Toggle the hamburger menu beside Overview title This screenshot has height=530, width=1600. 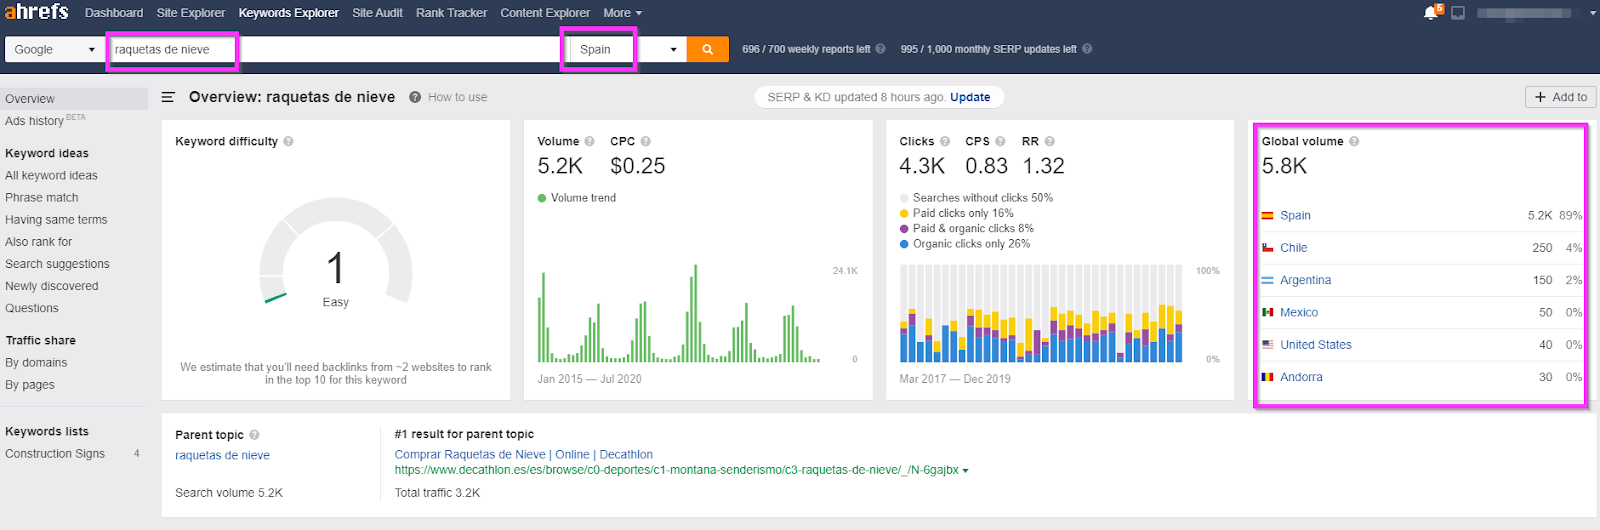click(168, 97)
